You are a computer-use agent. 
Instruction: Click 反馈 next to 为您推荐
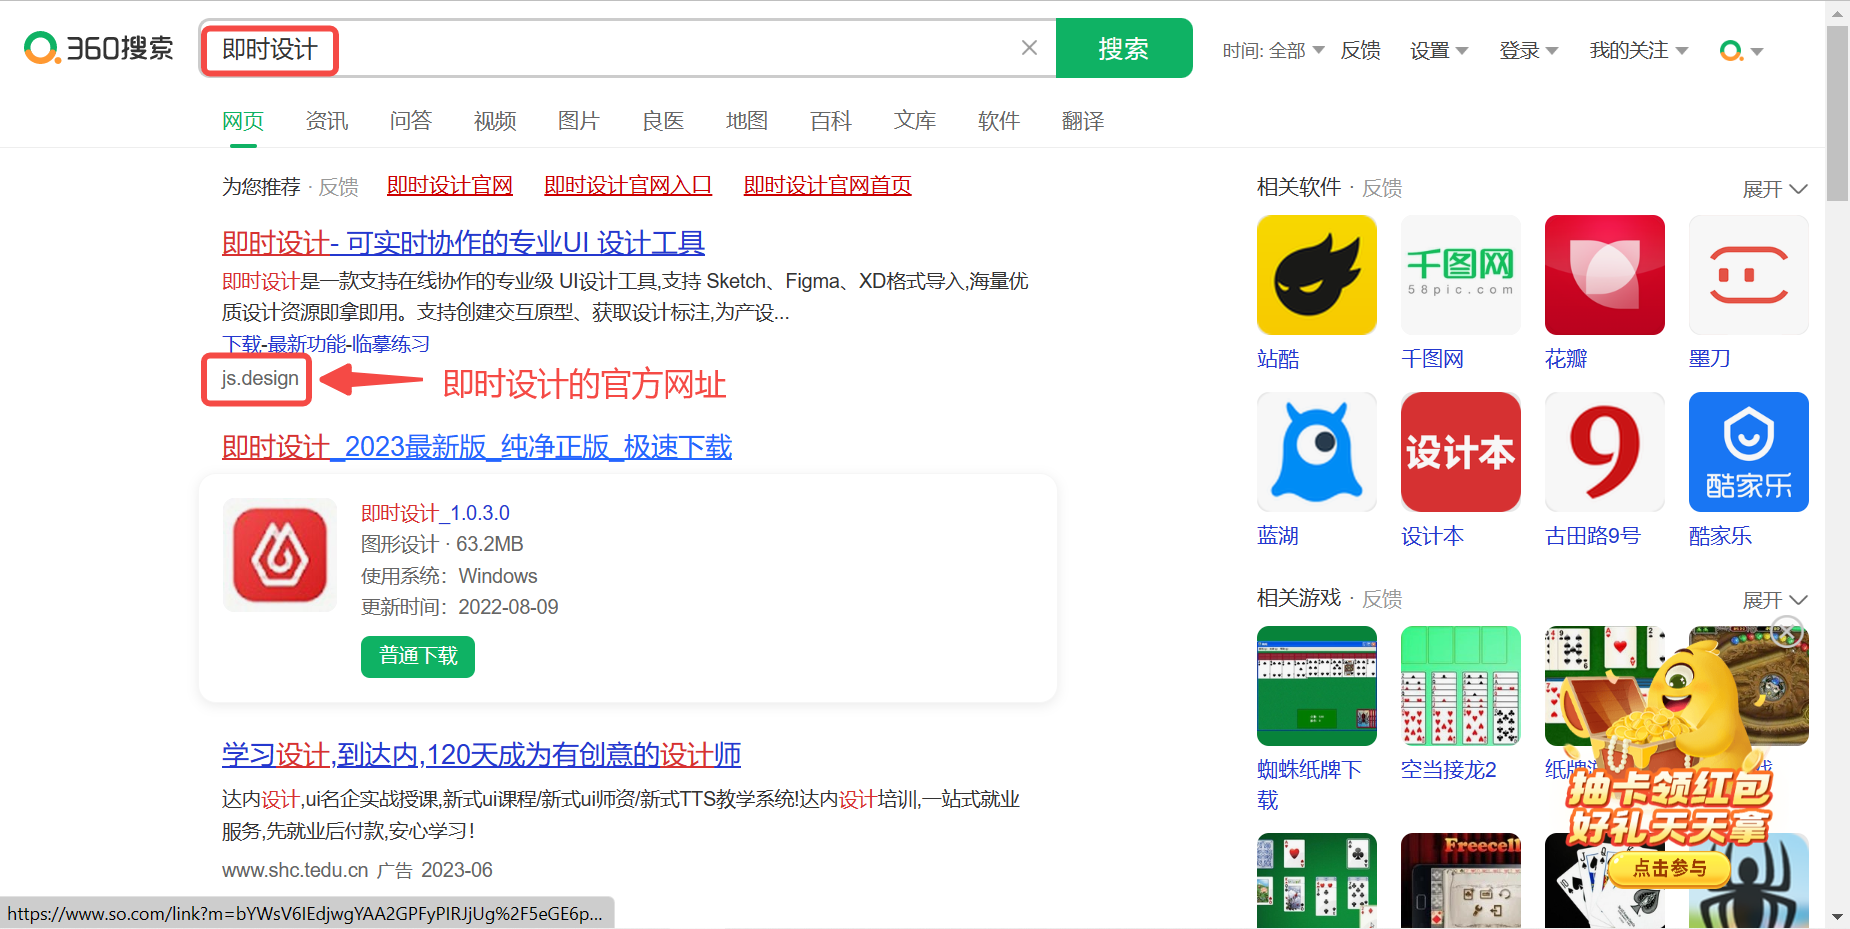point(338,187)
